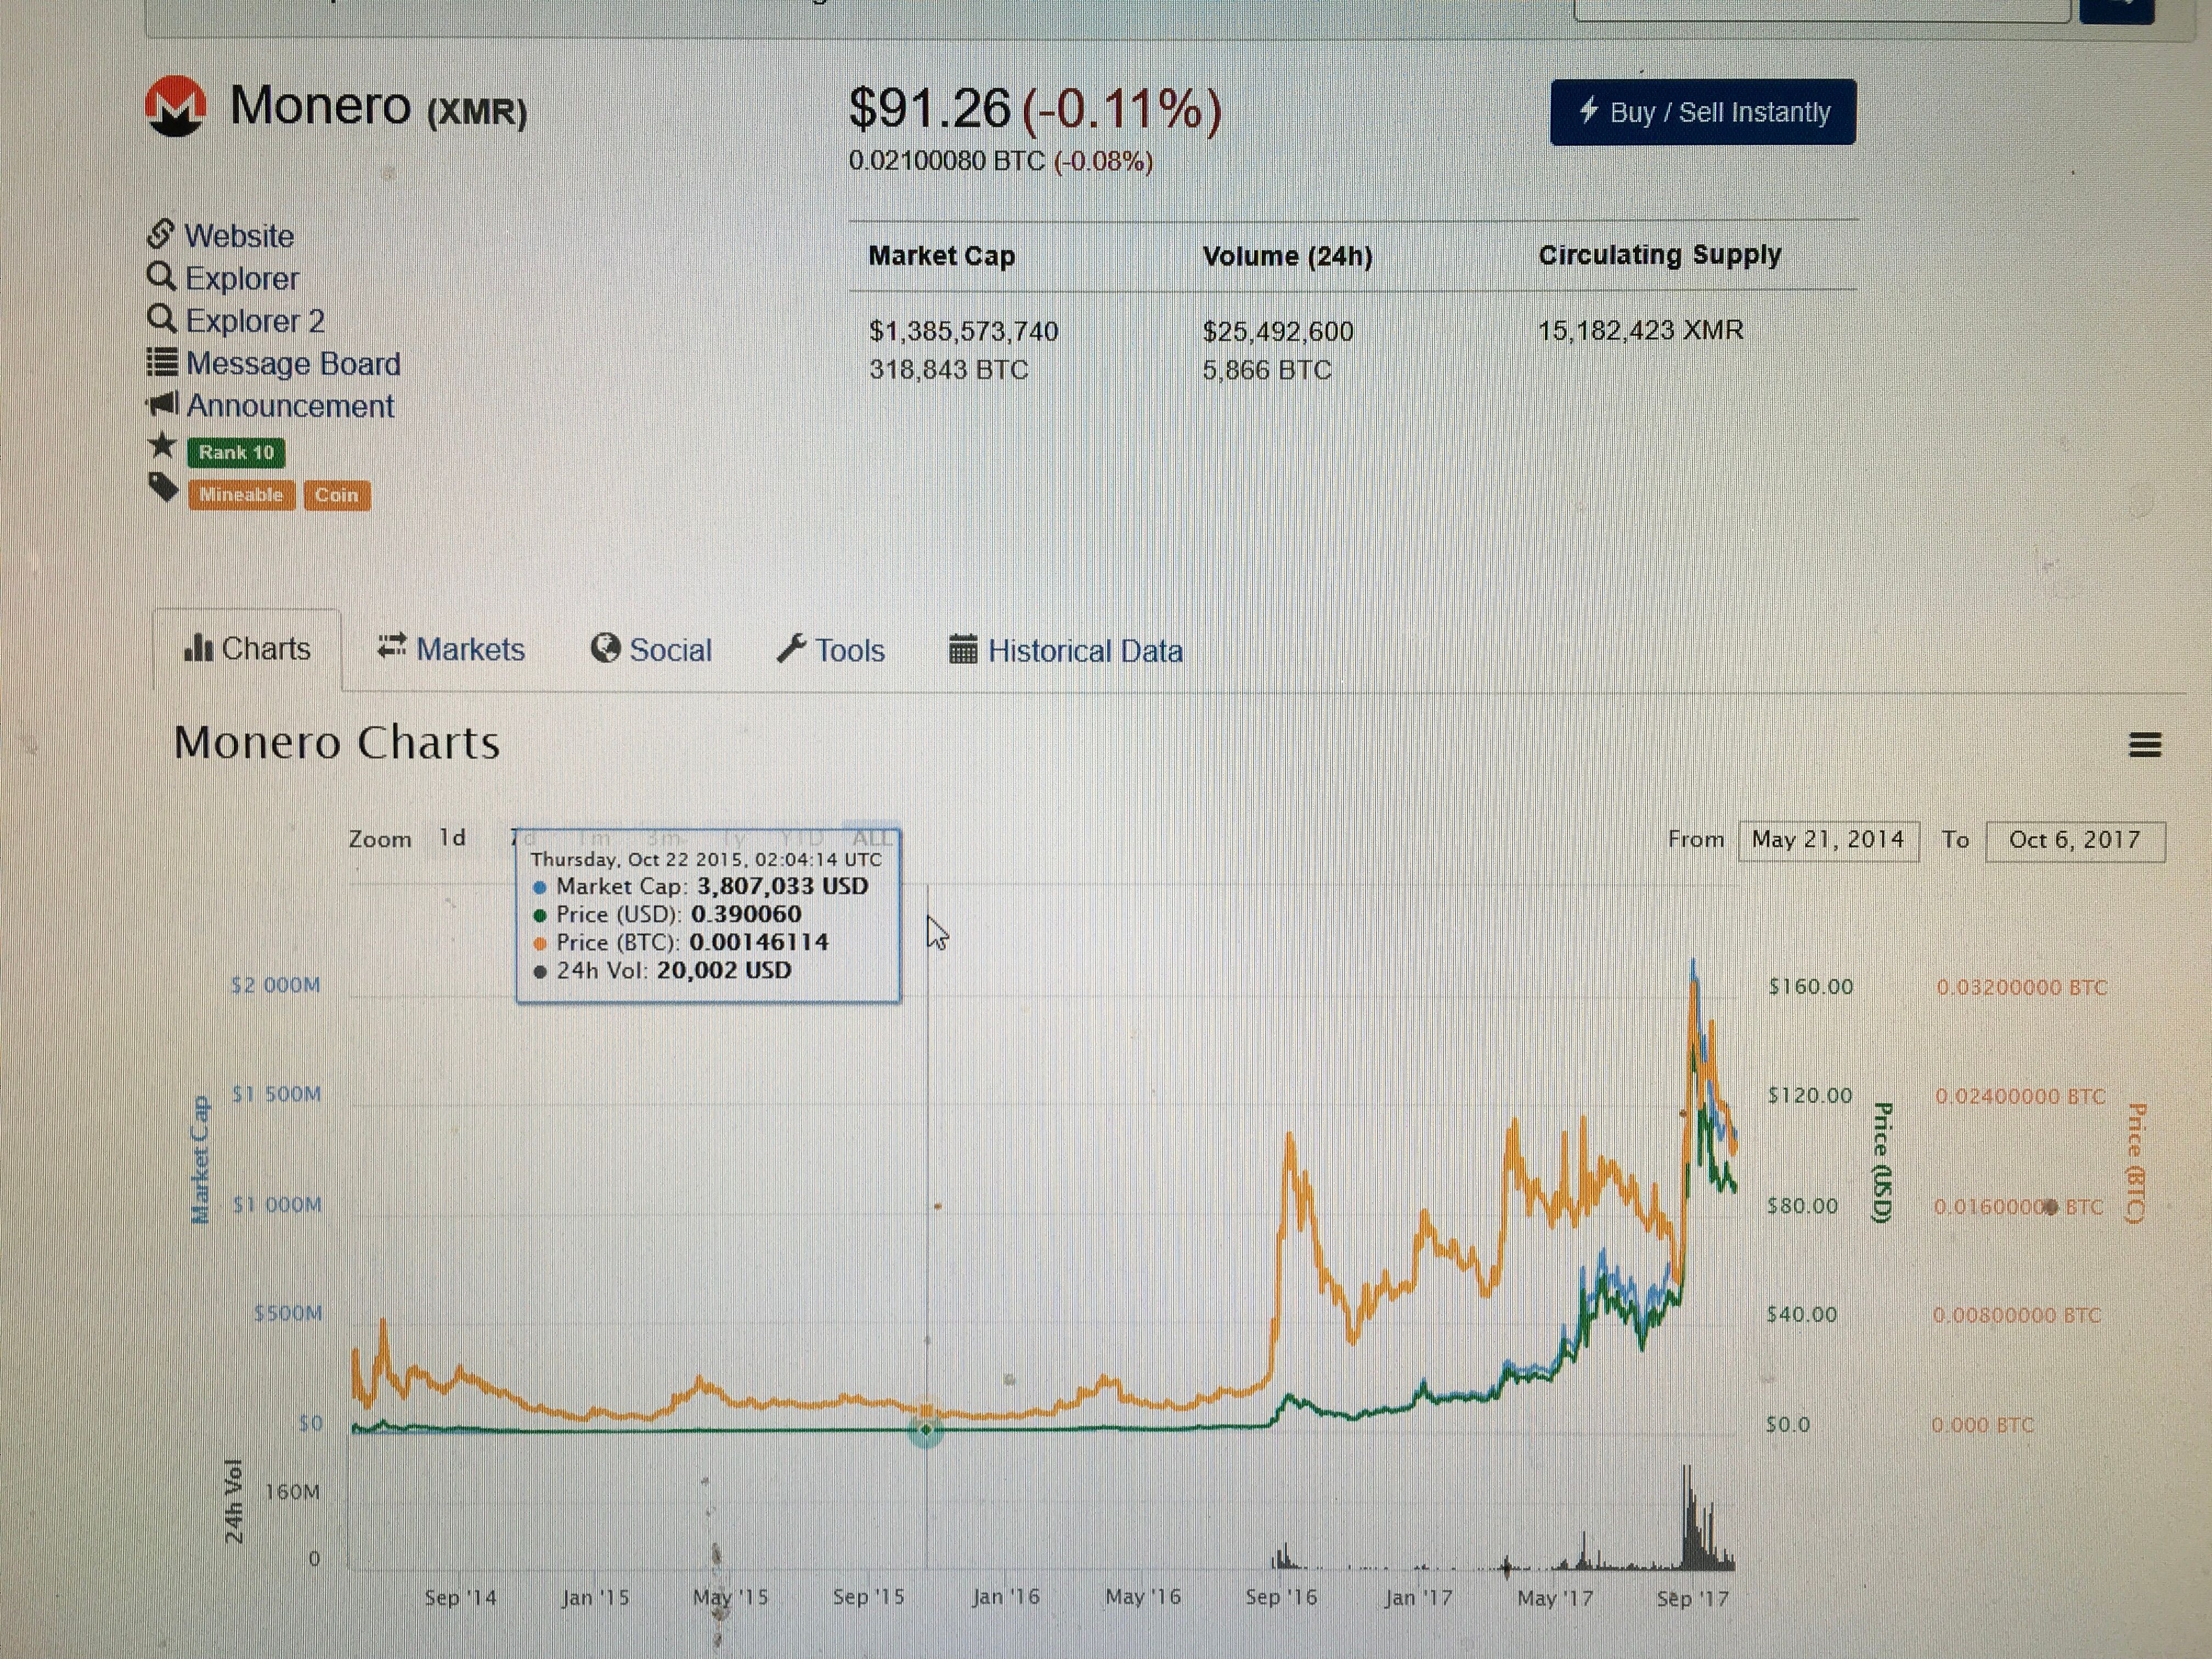Viewport: 2212px width, 1659px height.
Task: Click the Volume (24h) column header
Action: [1288, 256]
